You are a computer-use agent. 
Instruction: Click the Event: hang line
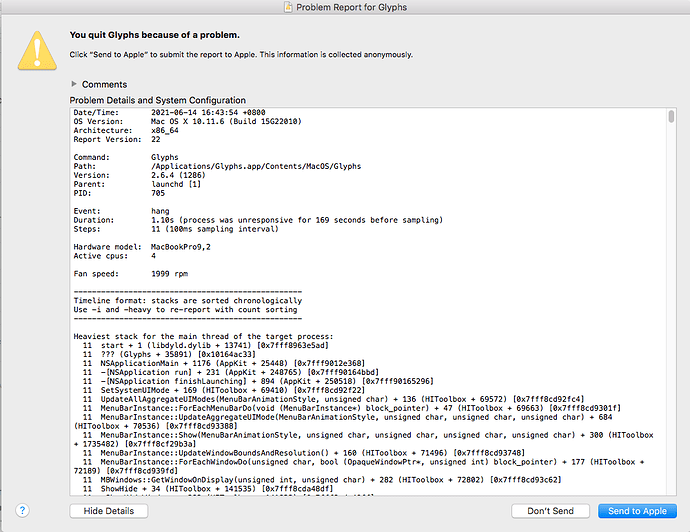point(121,211)
